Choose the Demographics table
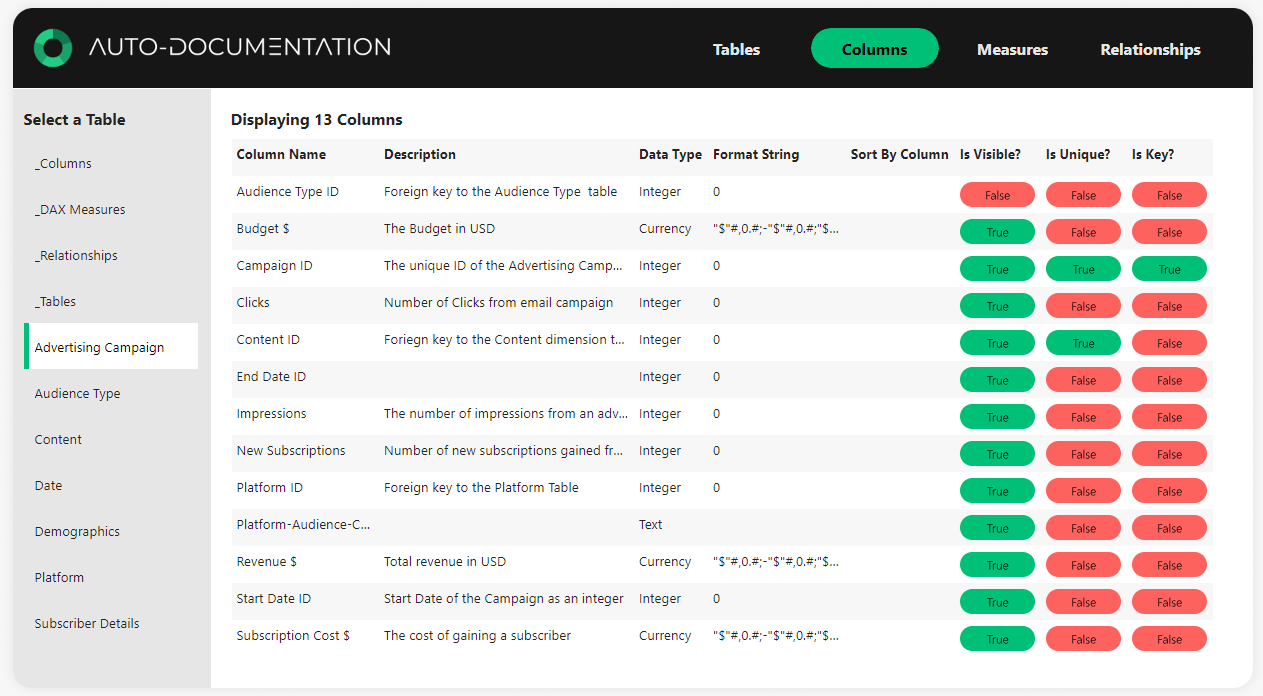The width and height of the screenshot is (1263, 696). 77,531
